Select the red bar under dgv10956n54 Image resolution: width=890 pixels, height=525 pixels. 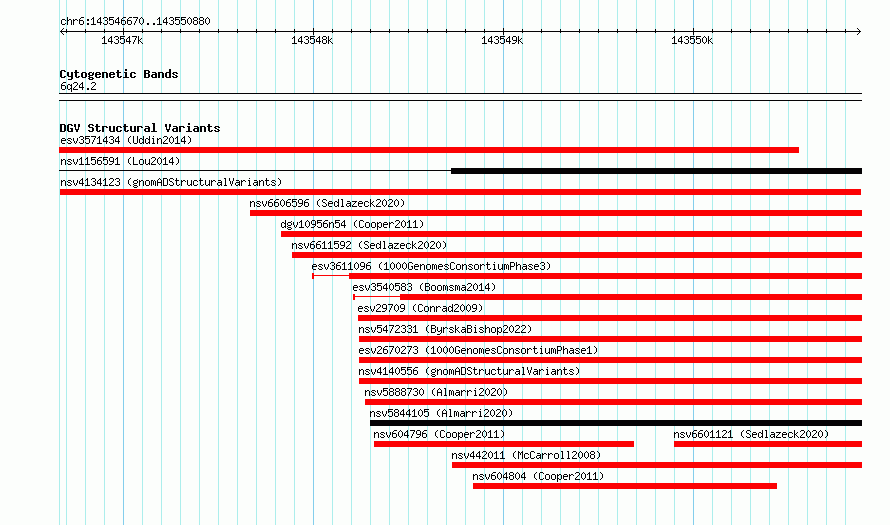[572, 234]
